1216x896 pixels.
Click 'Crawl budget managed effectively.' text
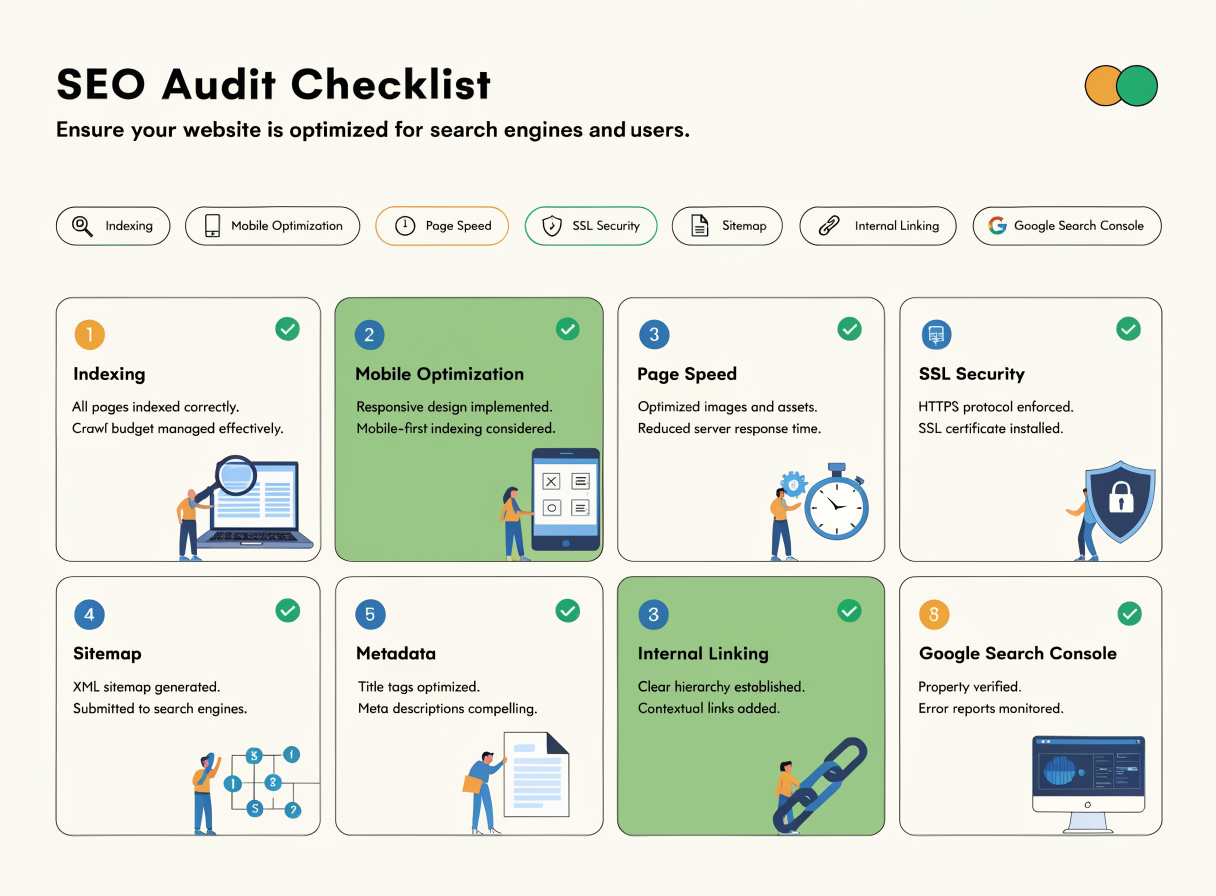pyautogui.click(x=178, y=428)
